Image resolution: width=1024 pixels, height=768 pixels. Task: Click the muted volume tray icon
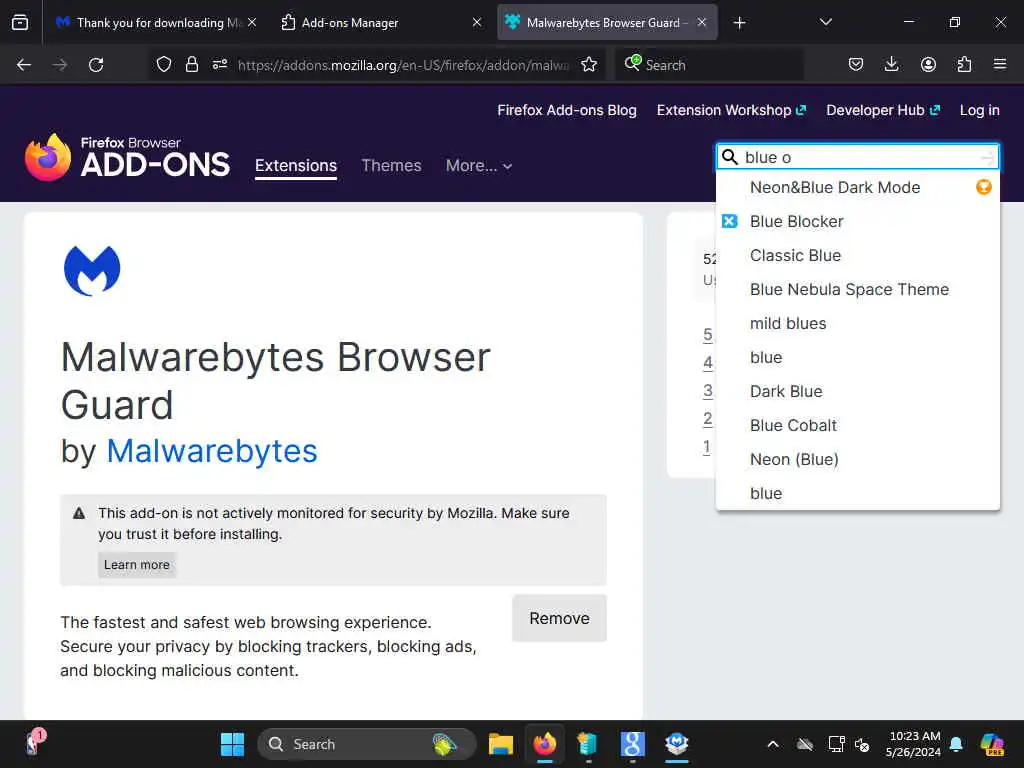point(862,744)
